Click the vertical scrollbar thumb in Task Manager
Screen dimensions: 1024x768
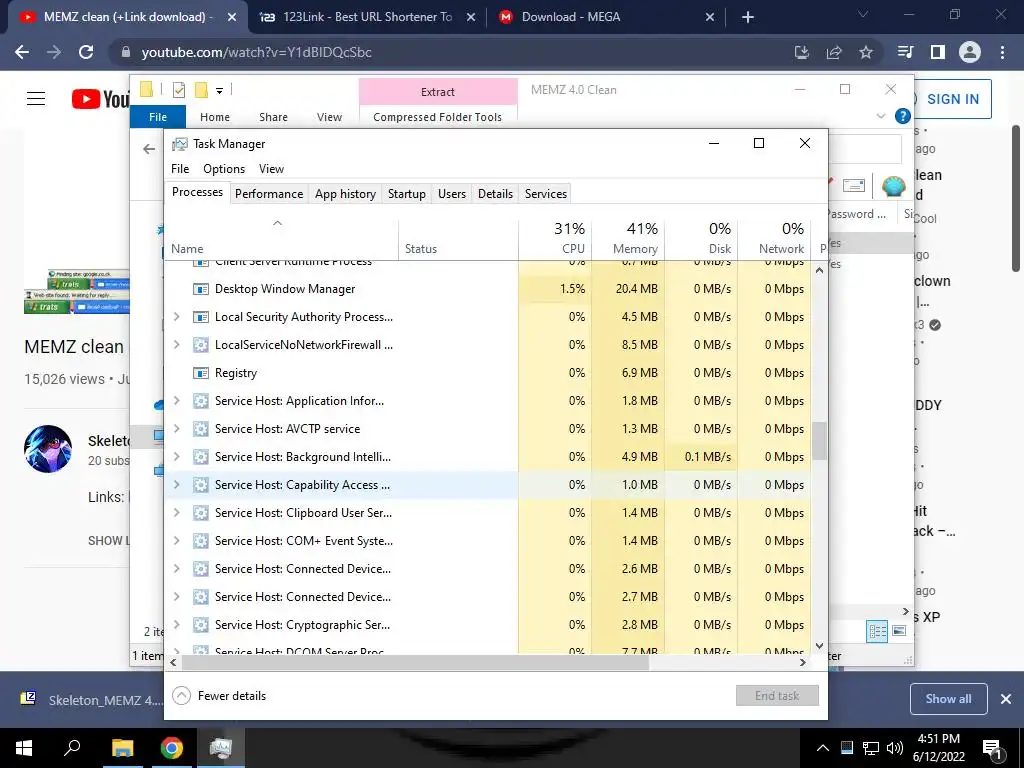(819, 441)
